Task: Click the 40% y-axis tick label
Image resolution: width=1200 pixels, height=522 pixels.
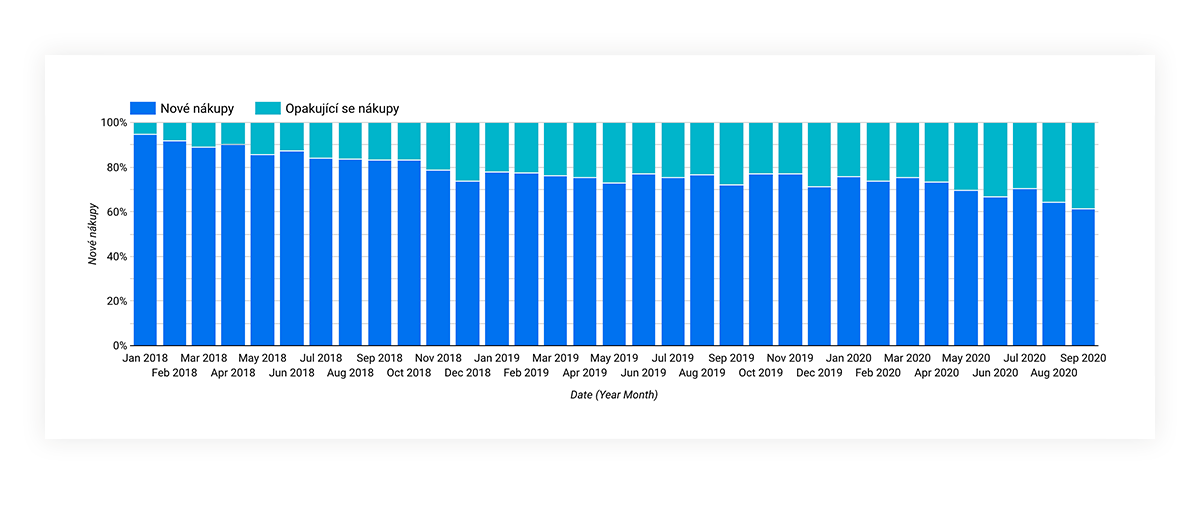Action: click(x=116, y=257)
